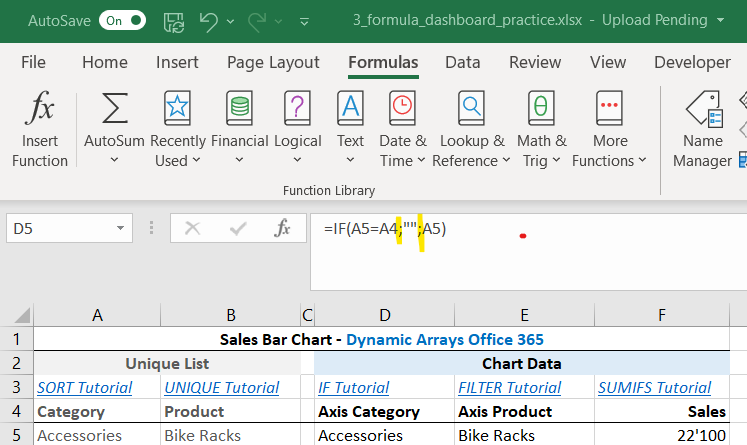Open the FILTER Tutorial link

[510, 388]
